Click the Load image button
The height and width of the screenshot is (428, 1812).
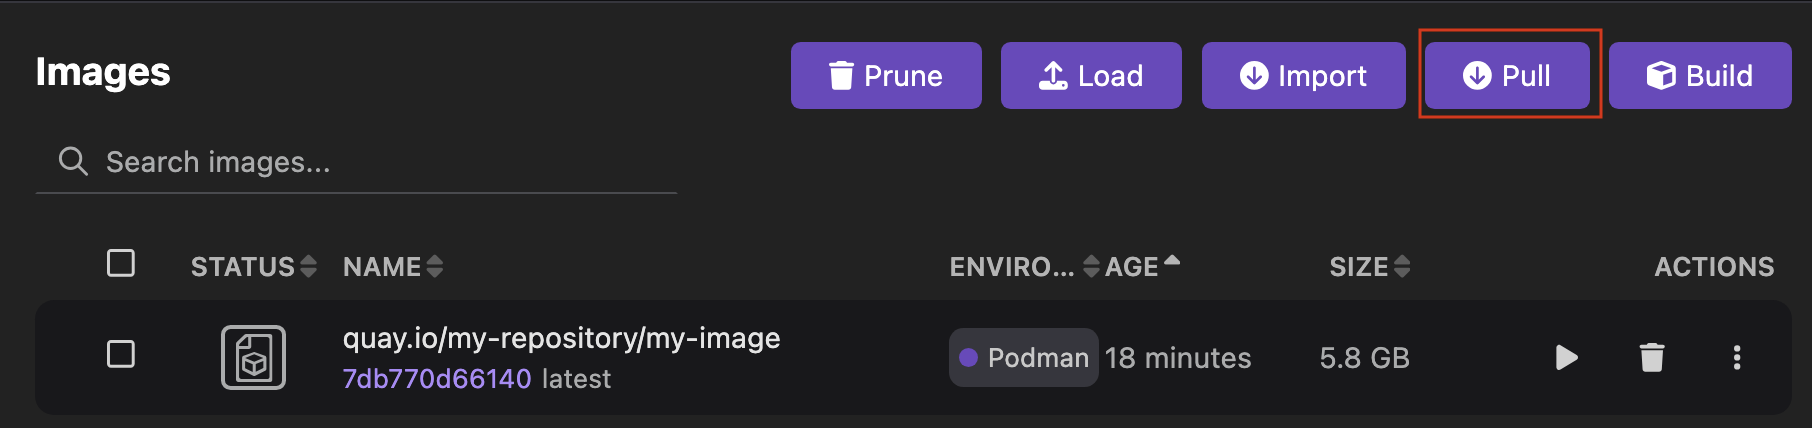coord(1091,76)
